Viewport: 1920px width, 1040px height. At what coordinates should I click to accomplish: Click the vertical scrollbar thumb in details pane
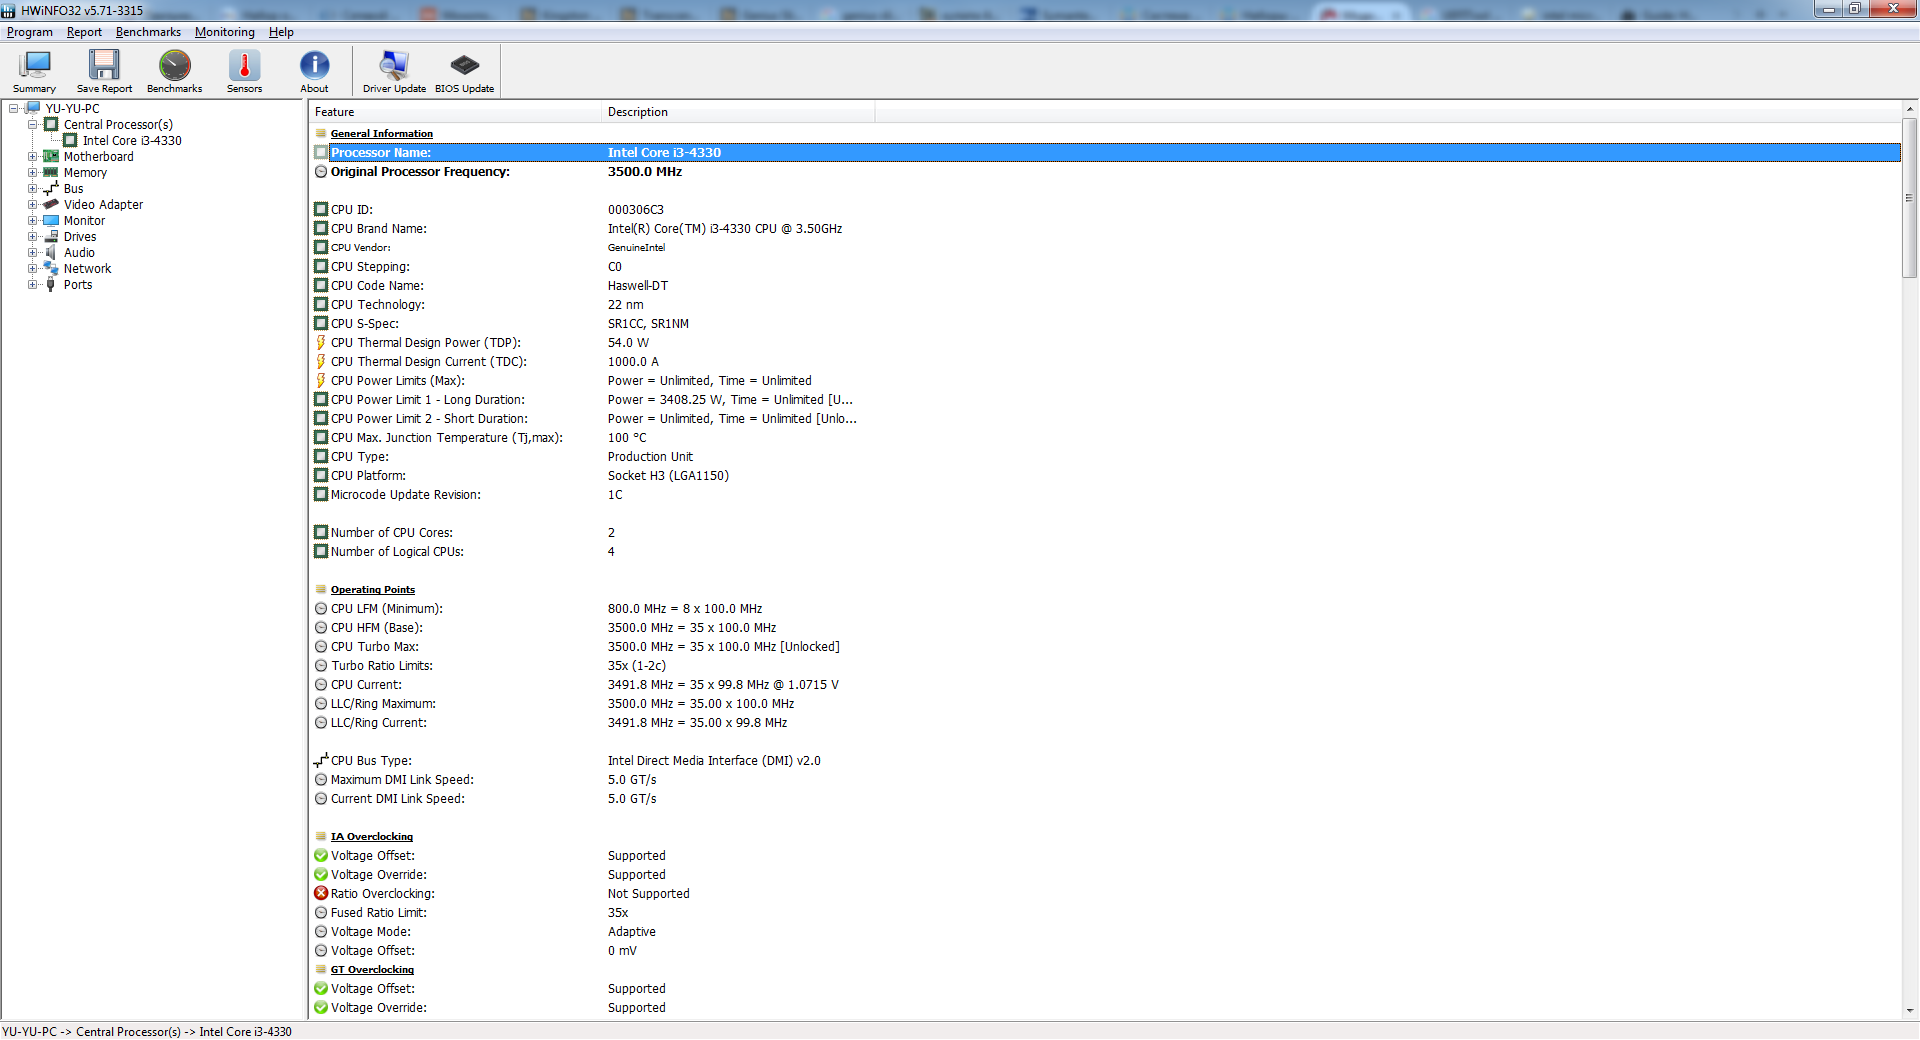point(1910,197)
